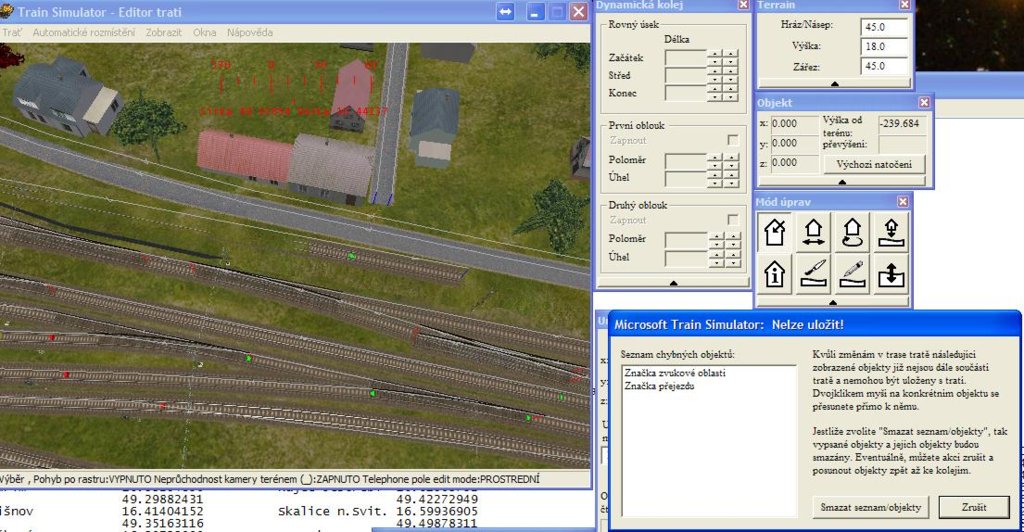1024x532 pixels.
Task: Collapse the Objekt panel with its bottom arrow bar
Action: click(842, 182)
